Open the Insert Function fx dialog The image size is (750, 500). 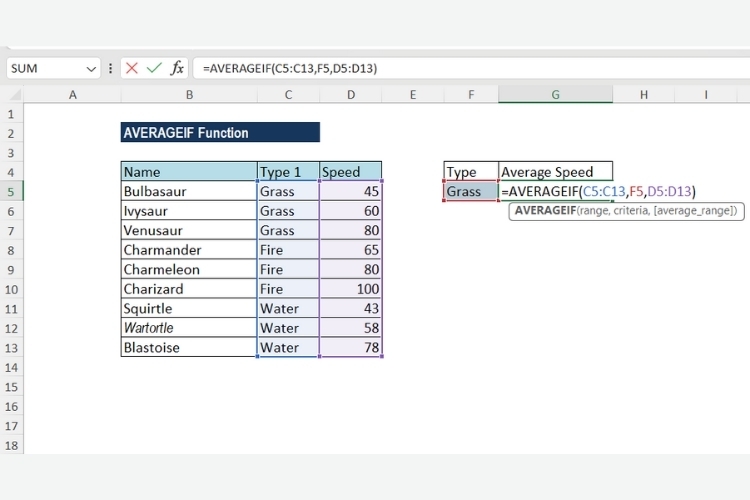pyautogui.click(x=177, y=68)
